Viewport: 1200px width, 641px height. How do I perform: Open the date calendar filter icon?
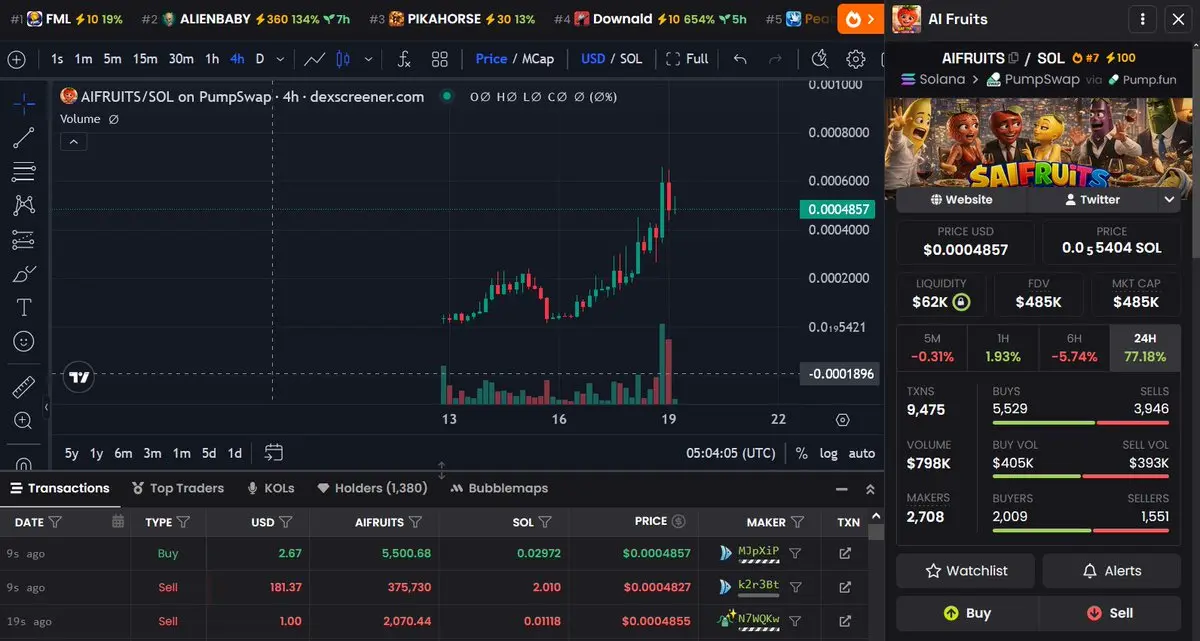click(x=118, y=521)
